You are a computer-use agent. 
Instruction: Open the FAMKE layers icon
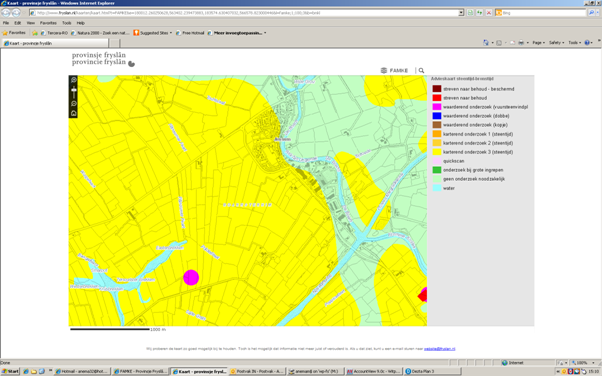[384, 71]
